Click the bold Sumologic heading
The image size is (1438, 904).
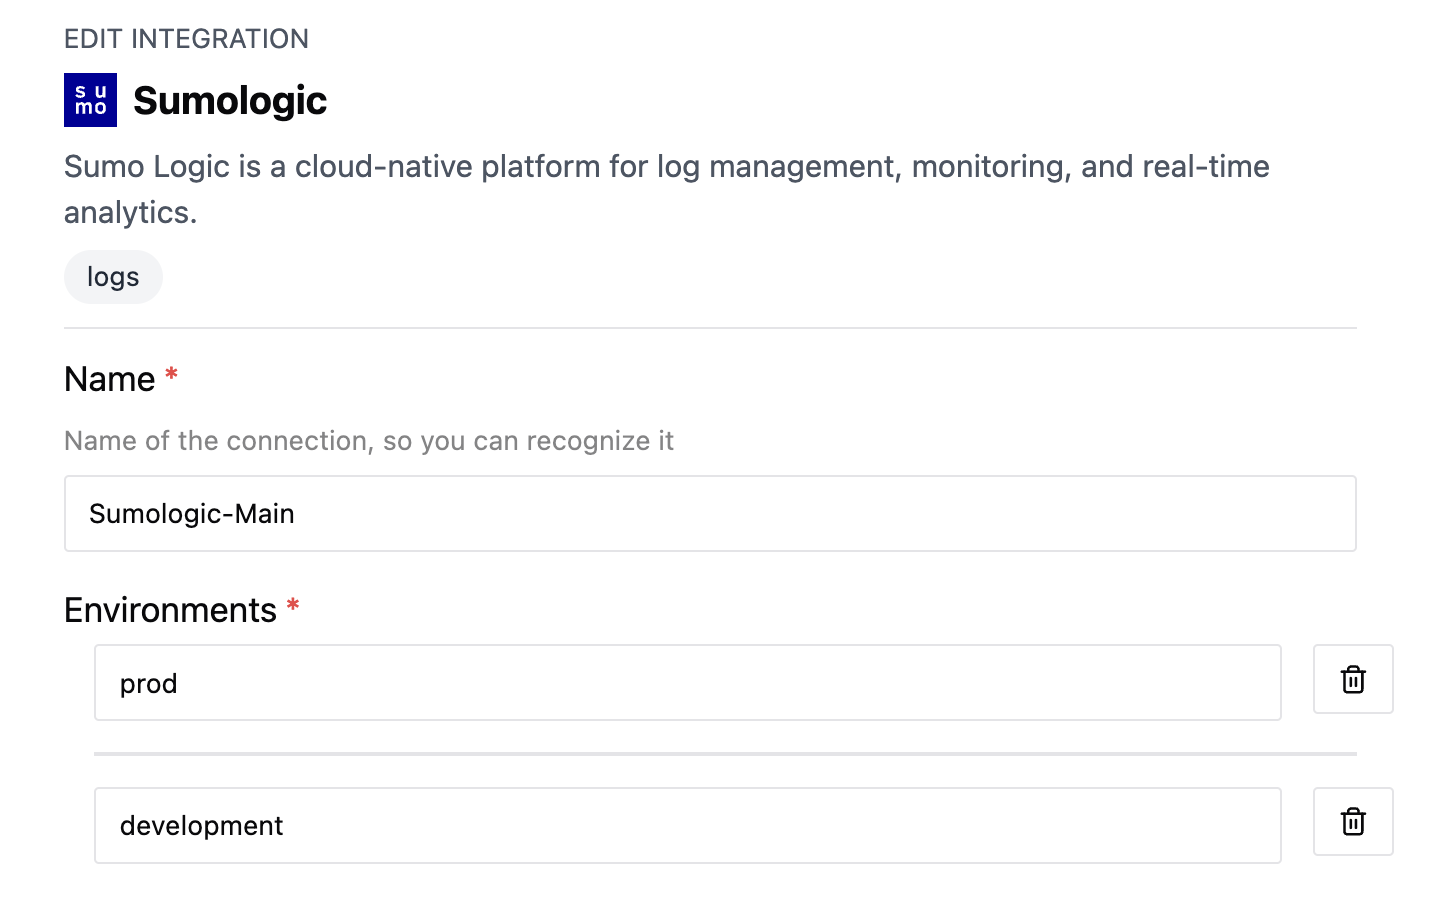click(x=230, y=100)
